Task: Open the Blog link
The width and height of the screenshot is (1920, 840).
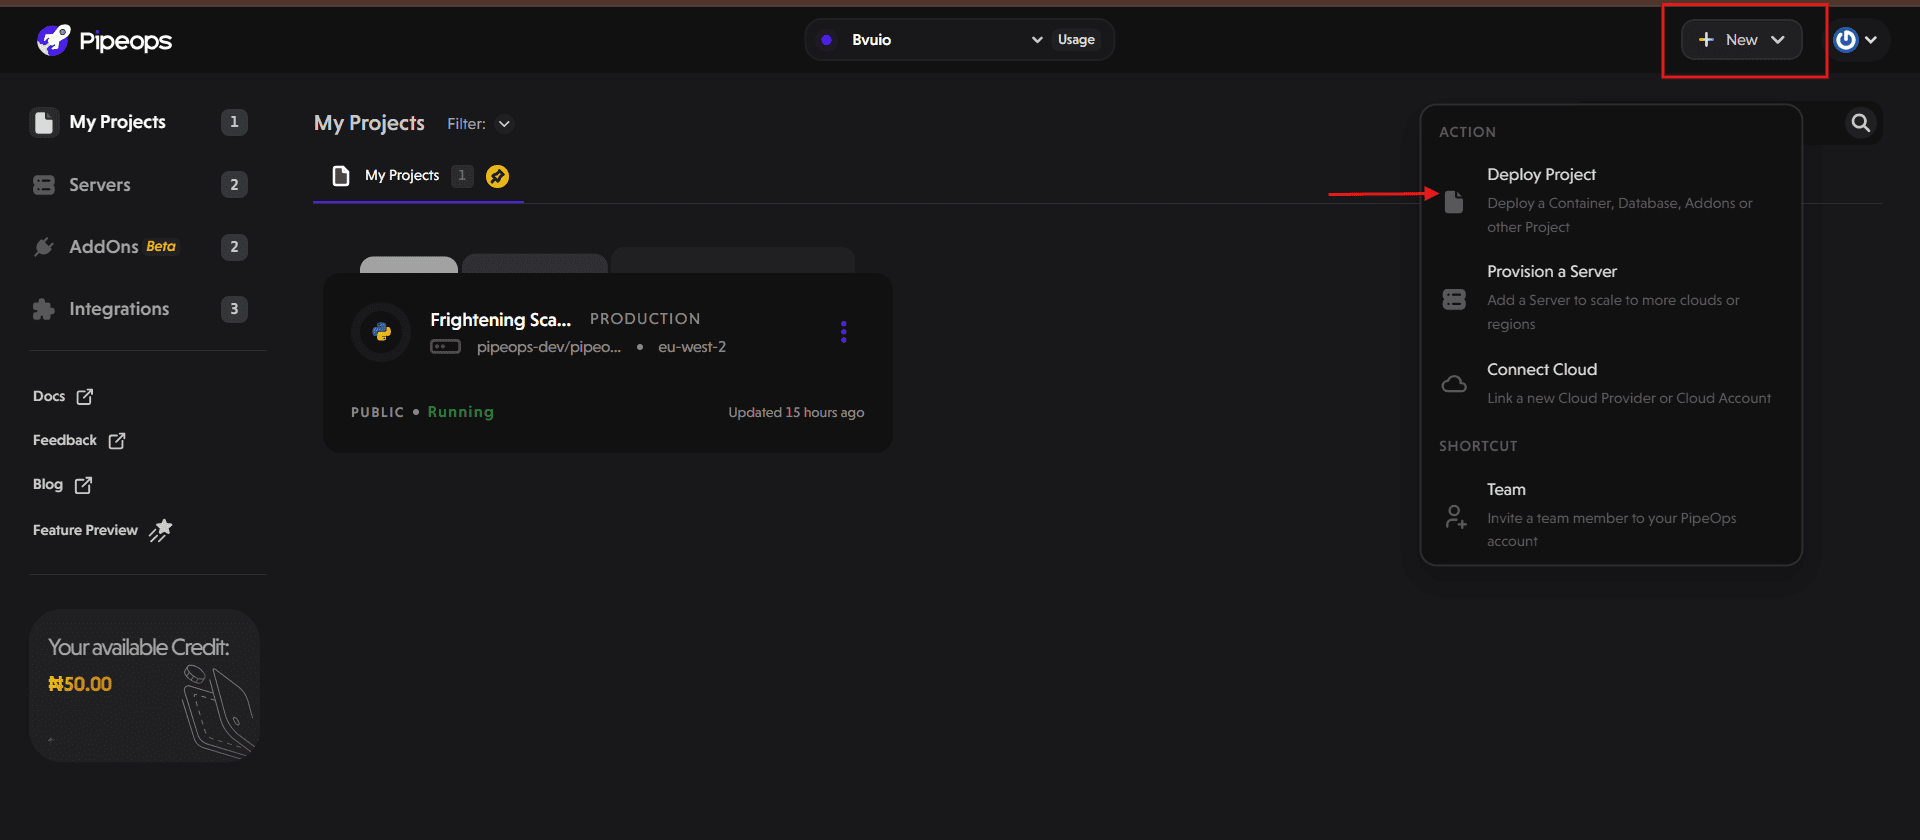Action: (x=48, y=485)
